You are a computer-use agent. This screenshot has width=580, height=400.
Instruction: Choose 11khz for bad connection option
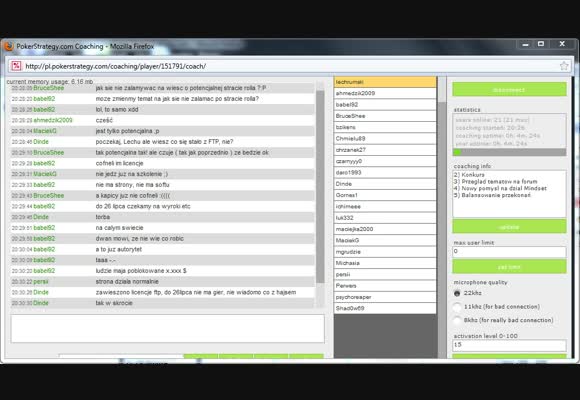coord(457,307)
